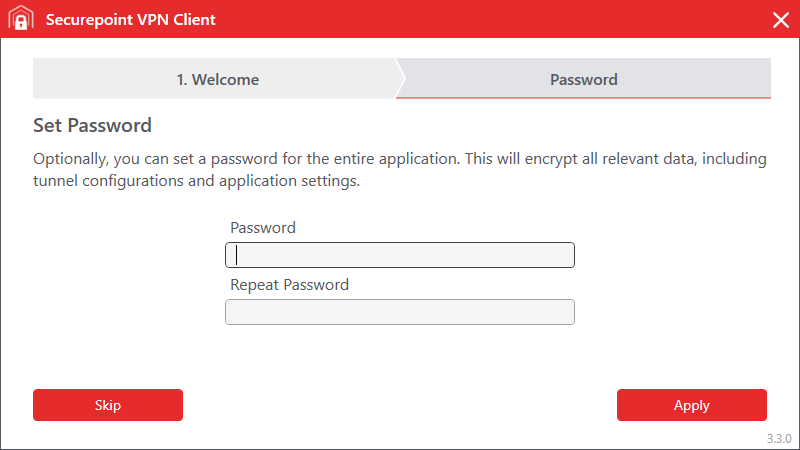Confirm with the Apply button
Screen dimensions: 800x450
pyautogui.click(x=691, y=405)
